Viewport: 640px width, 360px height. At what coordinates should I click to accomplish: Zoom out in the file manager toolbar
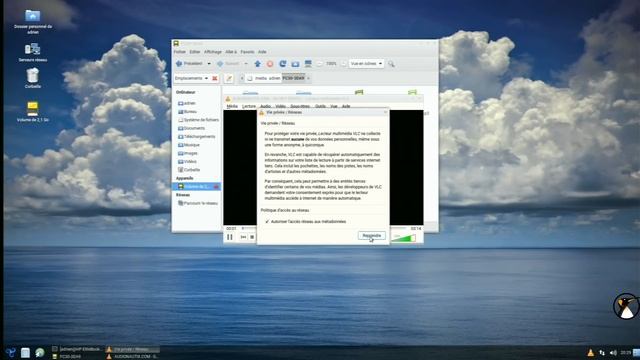click(x=320, y=64)
